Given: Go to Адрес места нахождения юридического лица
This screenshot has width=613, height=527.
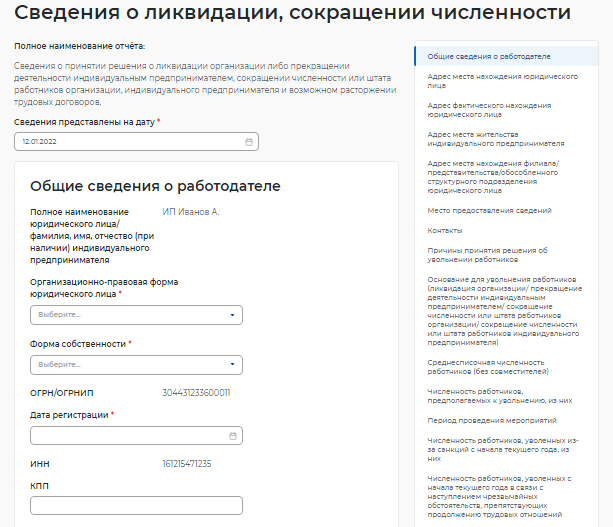Looking at the screenshot, I should (503, 81).
